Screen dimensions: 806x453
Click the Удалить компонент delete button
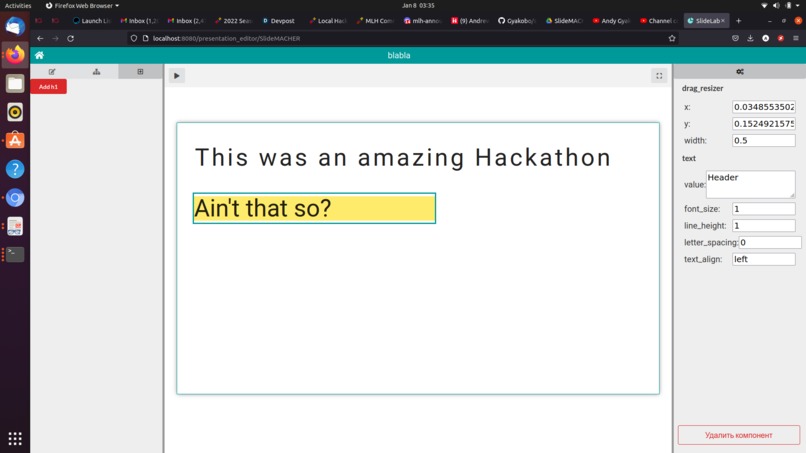pyautogui.click(x=739, y=435)
